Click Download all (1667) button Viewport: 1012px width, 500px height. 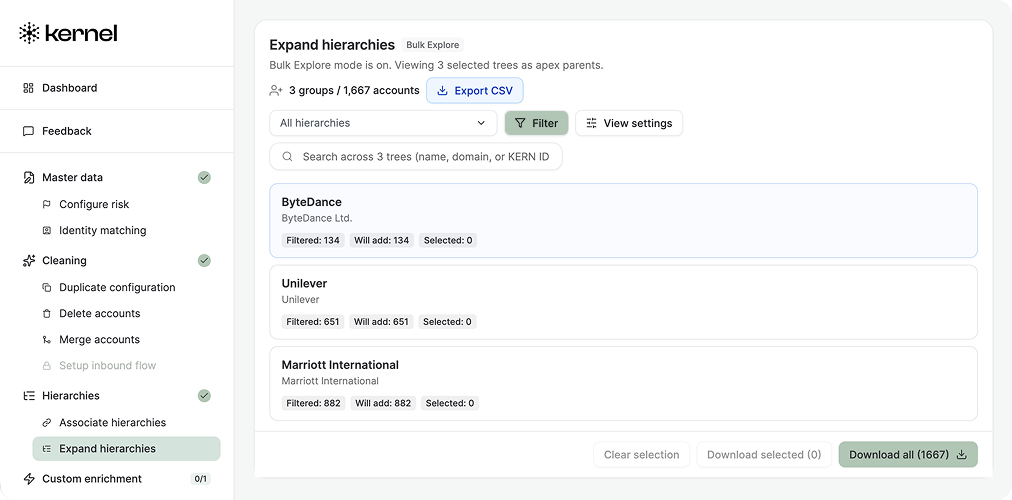[908, 455]
